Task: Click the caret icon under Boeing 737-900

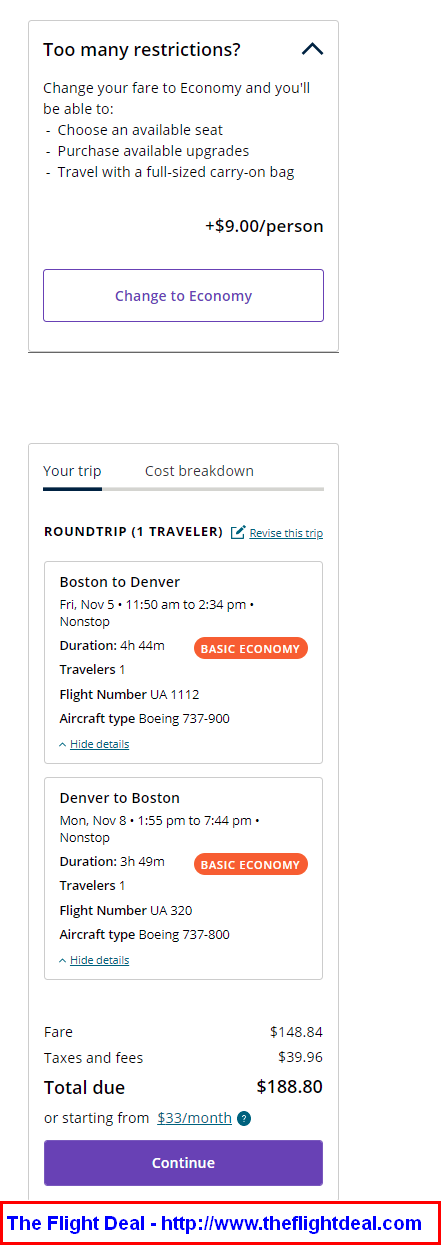Action: [x=63, y=744]
